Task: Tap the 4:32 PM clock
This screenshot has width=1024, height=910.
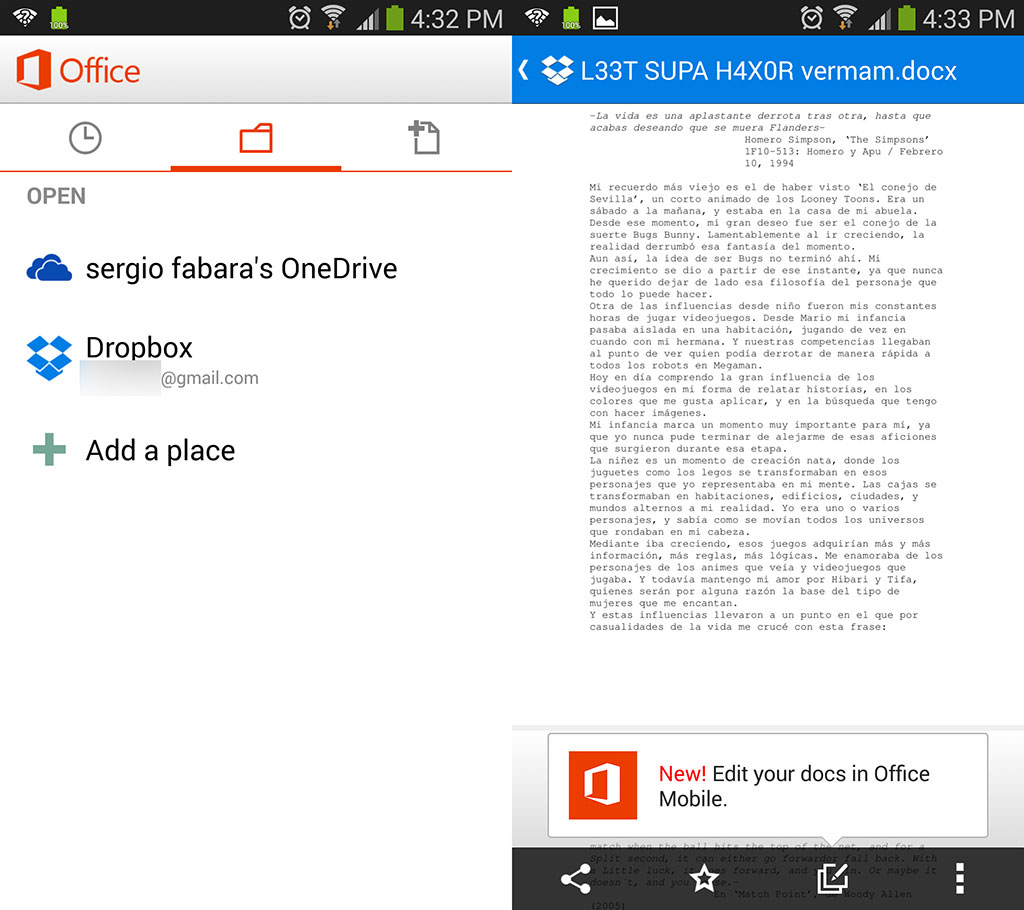Action: [456, 18]
